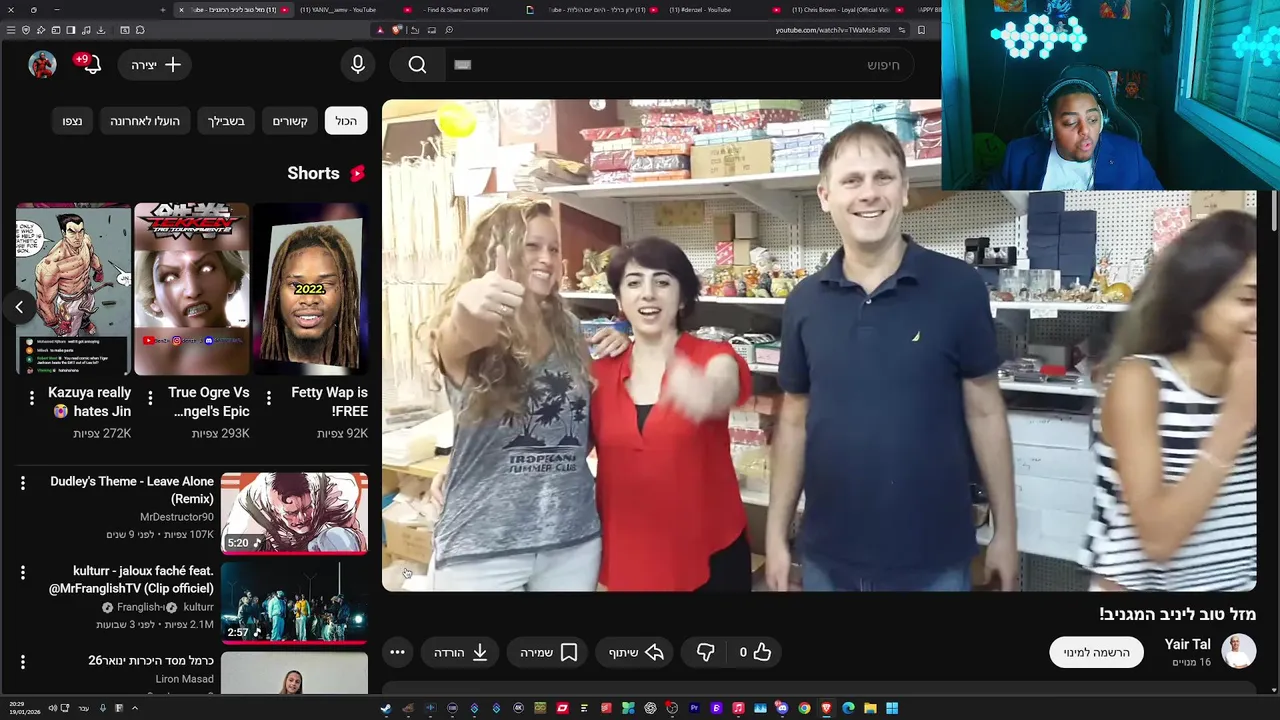Click the הרשמה למינוי subscribe button

tap(1097, 652)
